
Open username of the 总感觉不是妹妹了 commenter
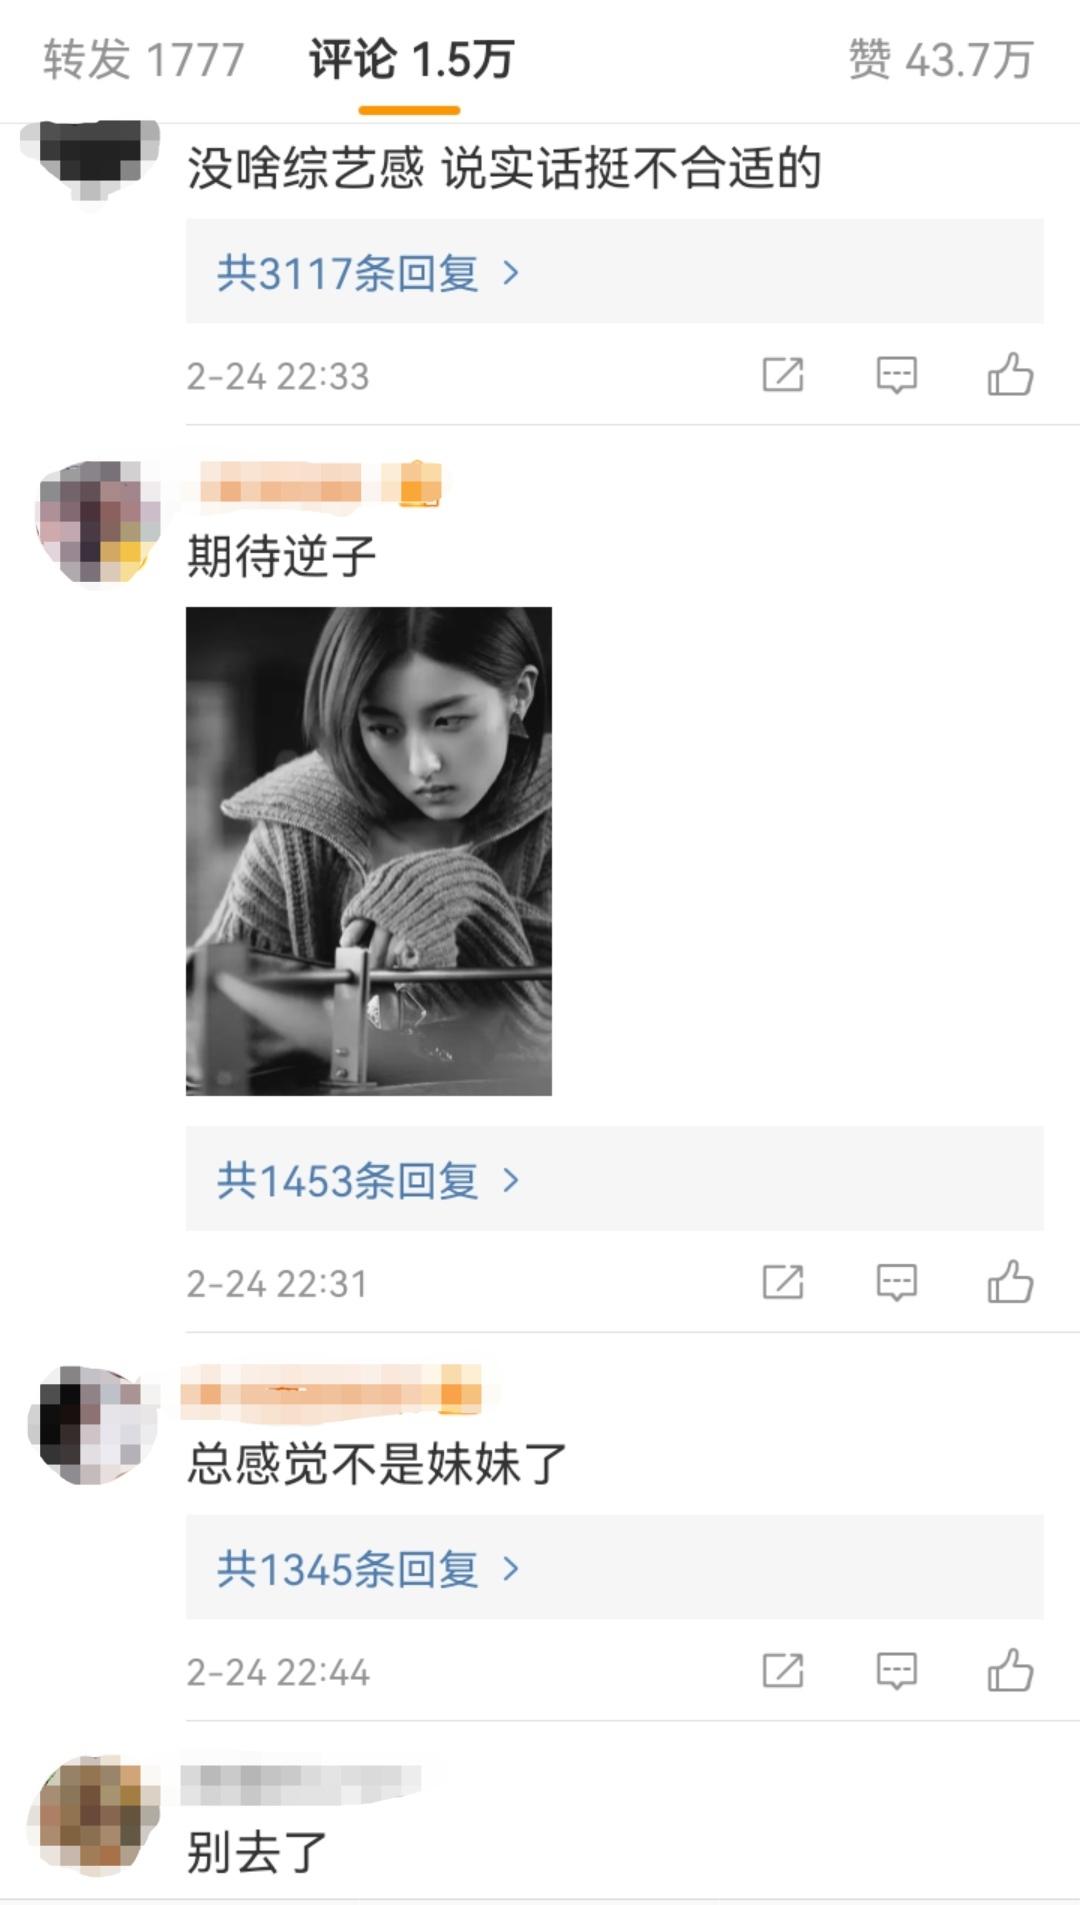[332, 1392]
